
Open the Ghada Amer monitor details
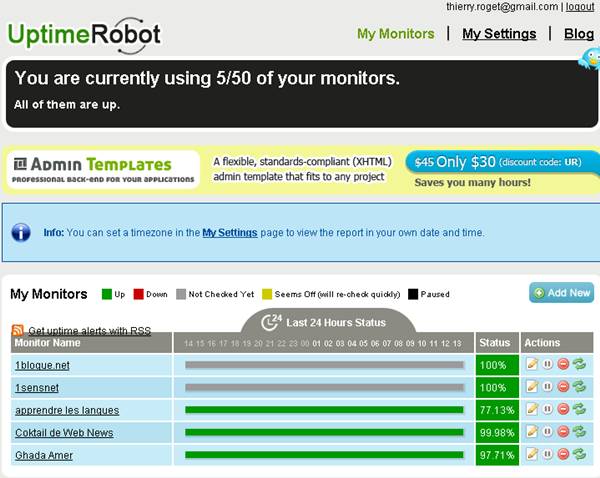pos(44,455)
